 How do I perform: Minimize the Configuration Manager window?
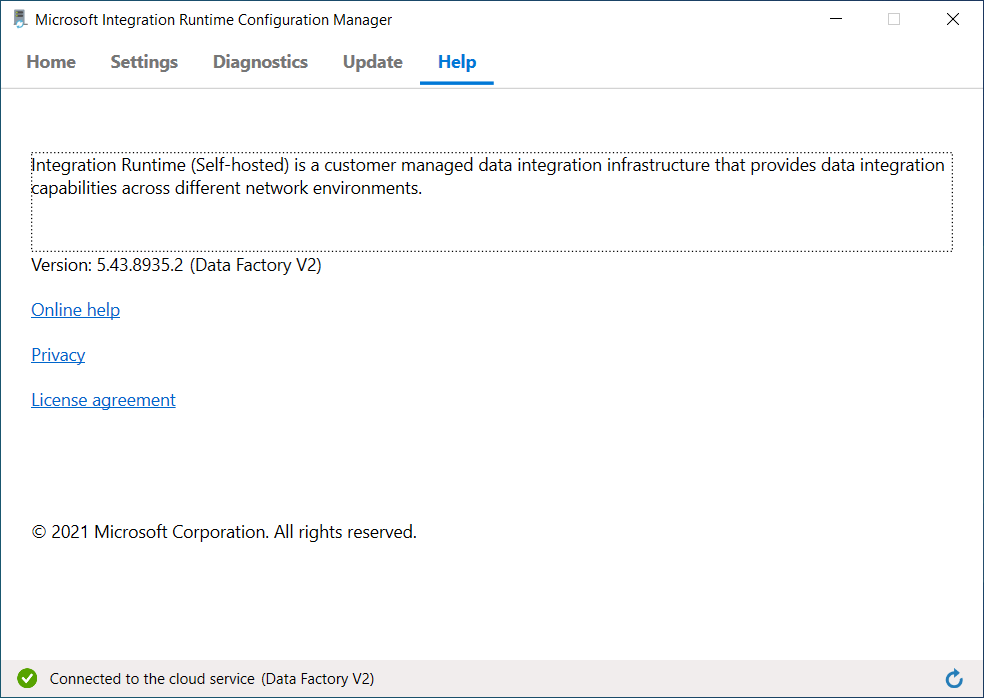pyautogui.click(x=836, y=19)
